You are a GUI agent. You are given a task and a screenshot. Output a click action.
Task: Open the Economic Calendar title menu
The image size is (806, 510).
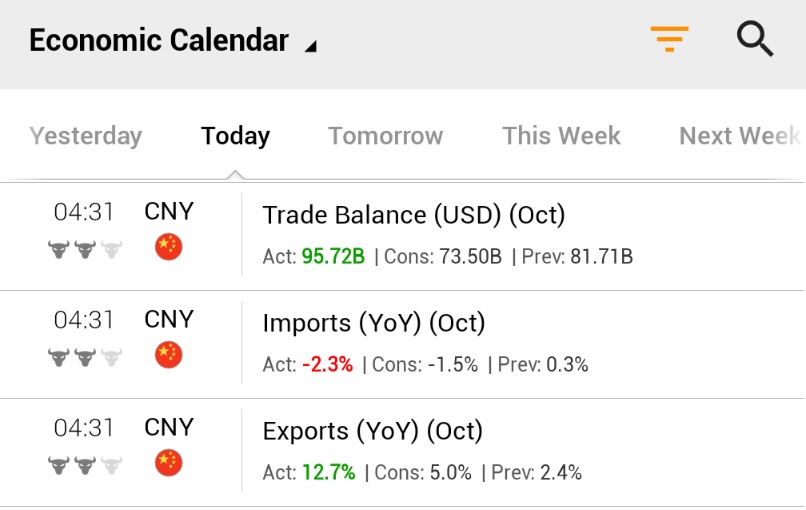point(159,40)
